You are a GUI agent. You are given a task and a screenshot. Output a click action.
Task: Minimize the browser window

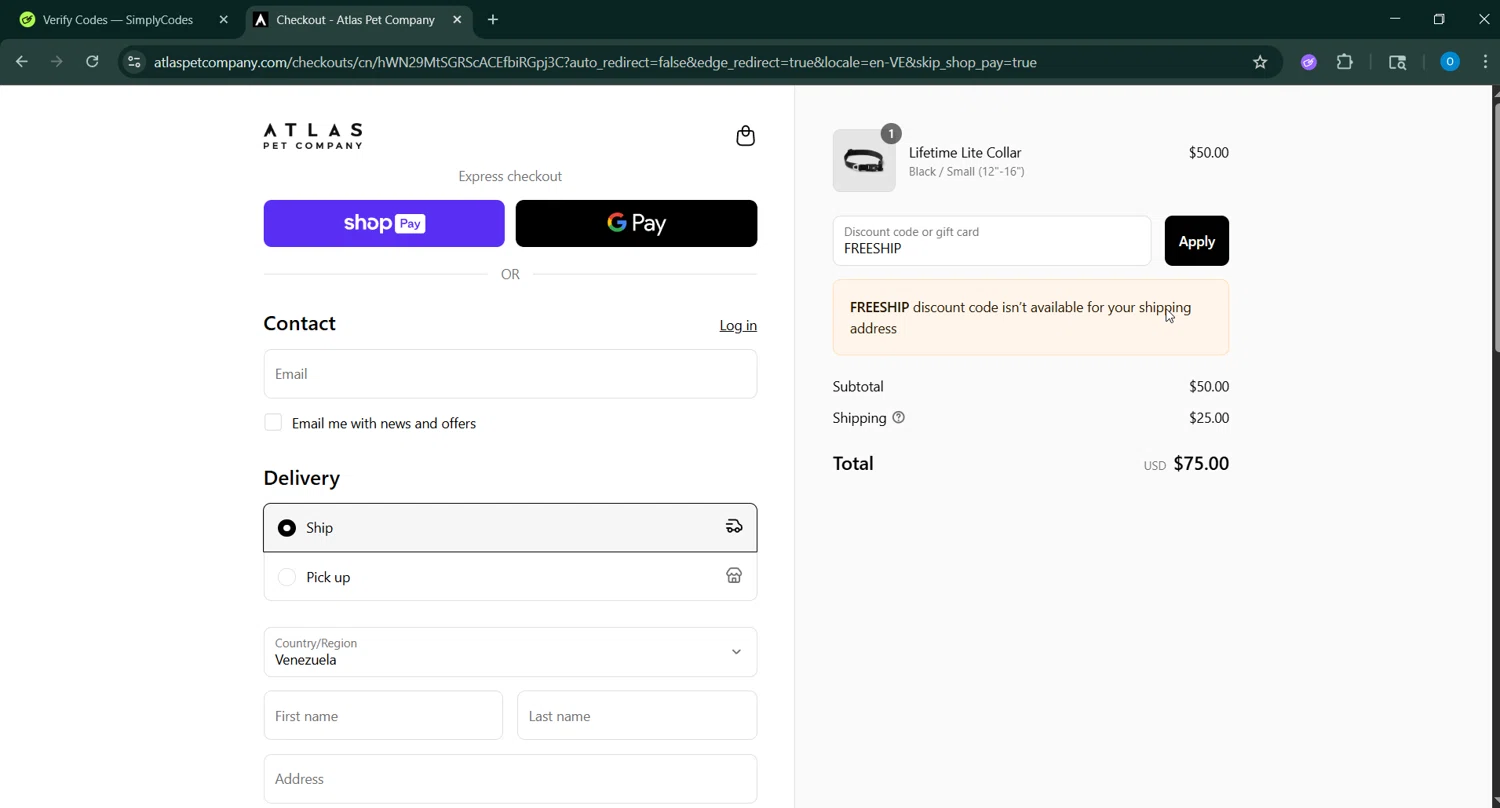tap(1395, 19)
